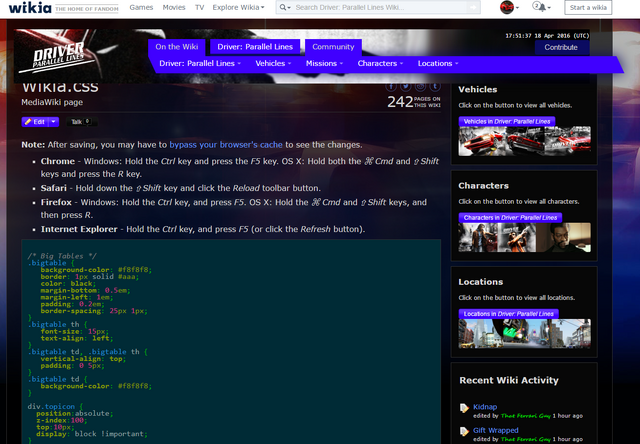Image resolution: width=640 pixels, height=444 pixels.
Task: Click the characters banner thumbnail
Action: click(524, 238)
